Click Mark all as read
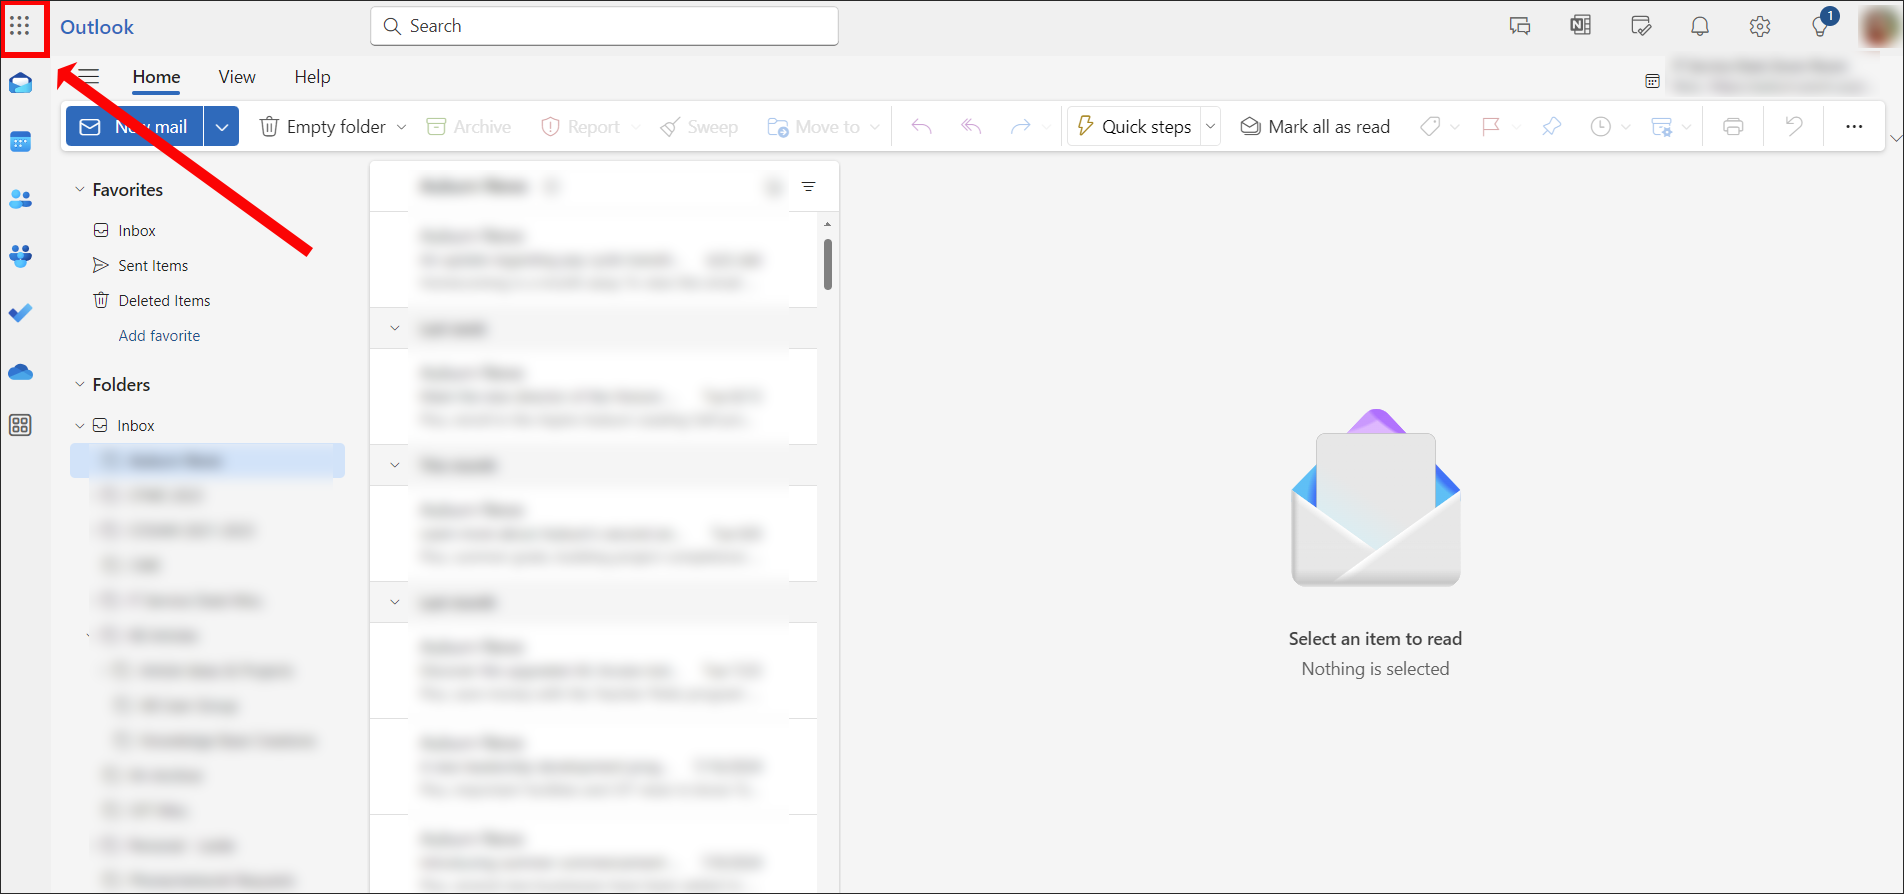The height and width of the screenshot is (894, 1904). [x=1315, y=127]
